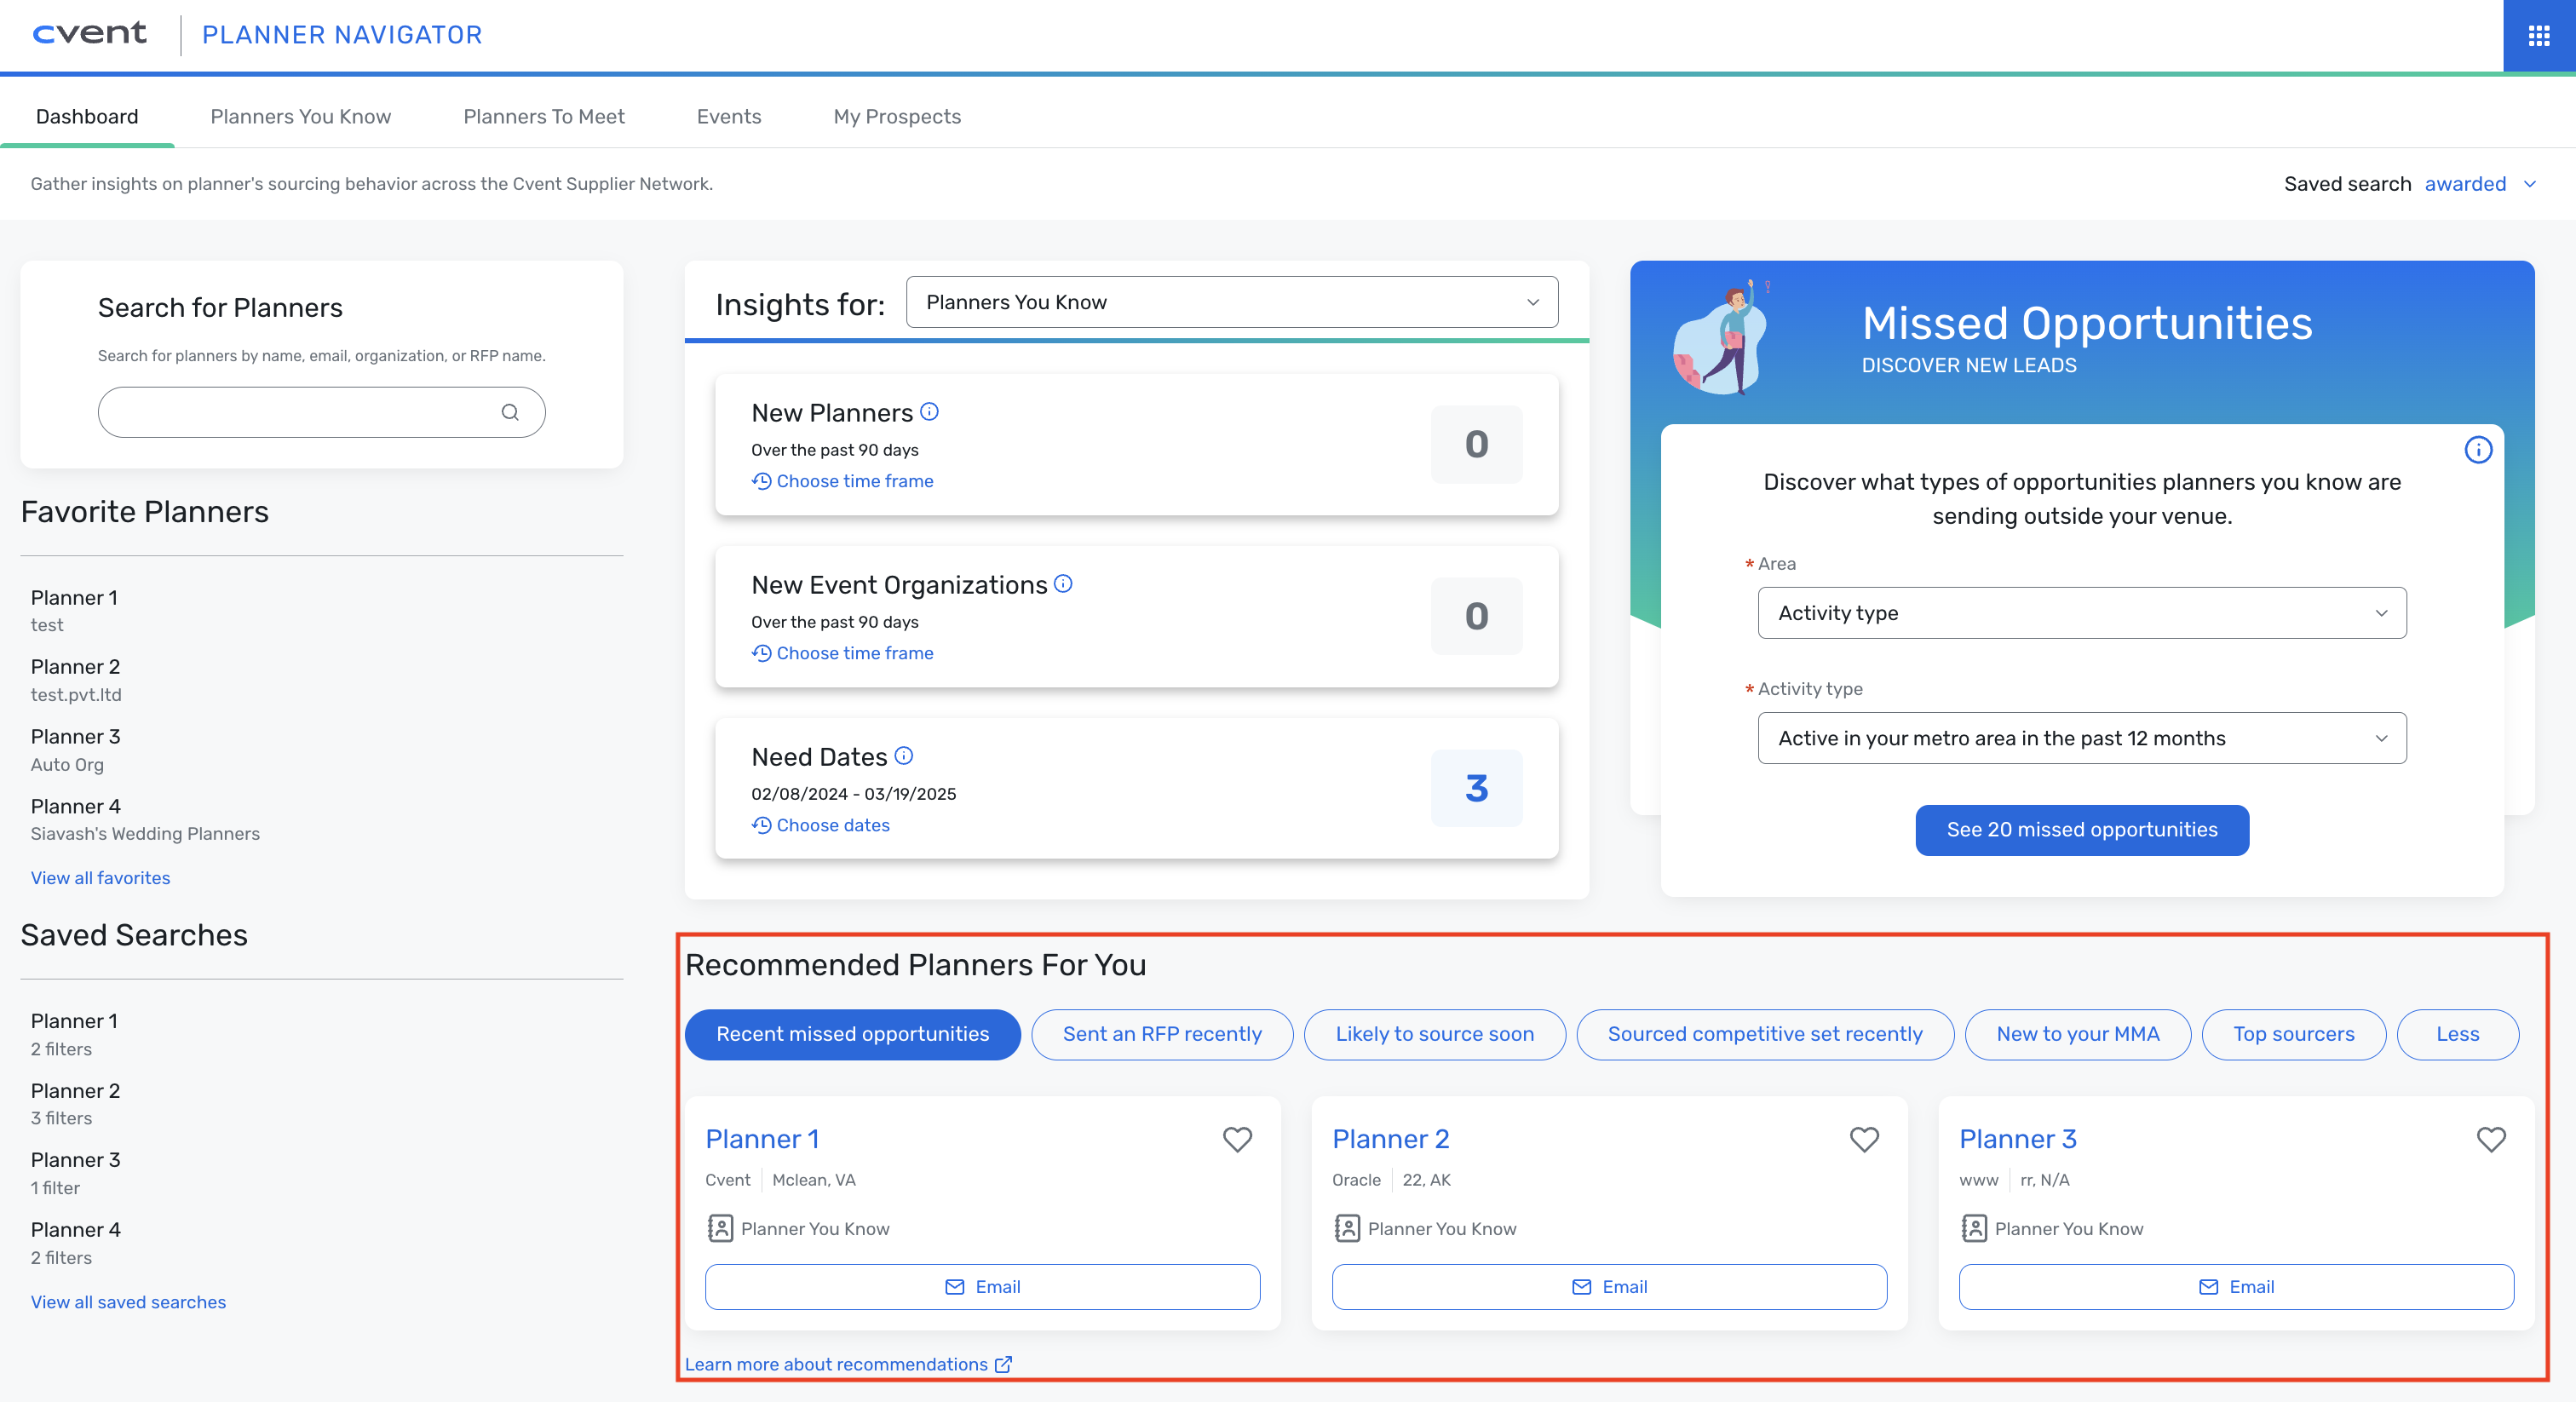The image size is (2576, 1402).
Task: Switch to the Planners To Meet tab
Action: [544, 116]
